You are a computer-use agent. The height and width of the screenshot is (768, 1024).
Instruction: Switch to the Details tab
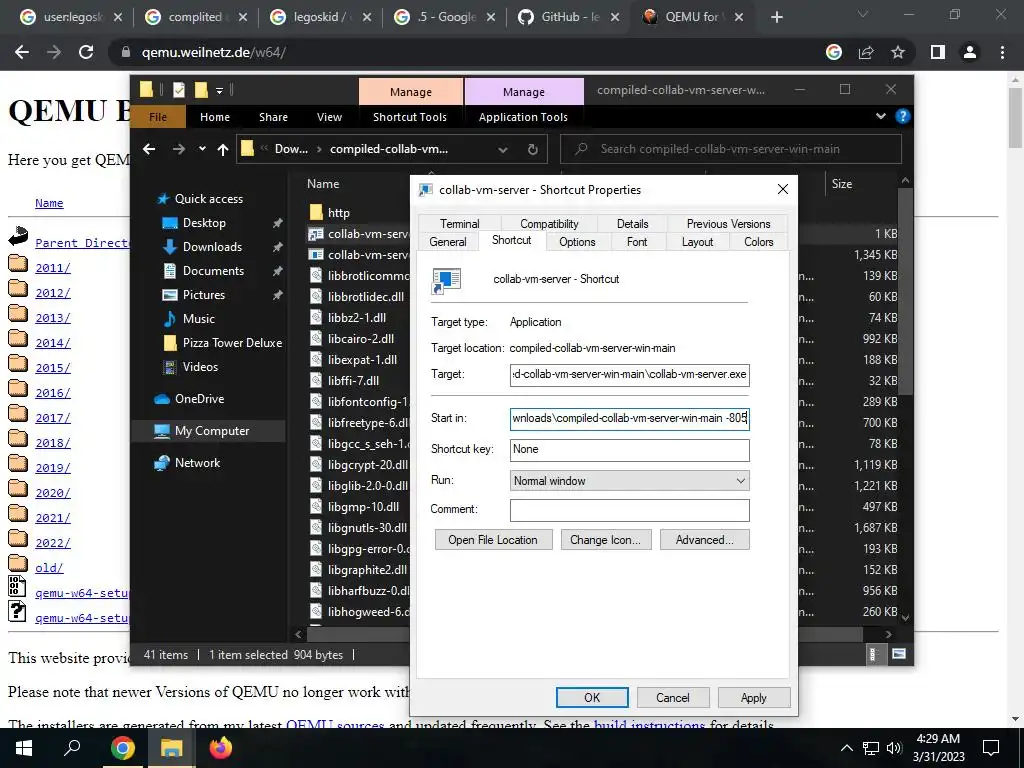click(632, 223)
